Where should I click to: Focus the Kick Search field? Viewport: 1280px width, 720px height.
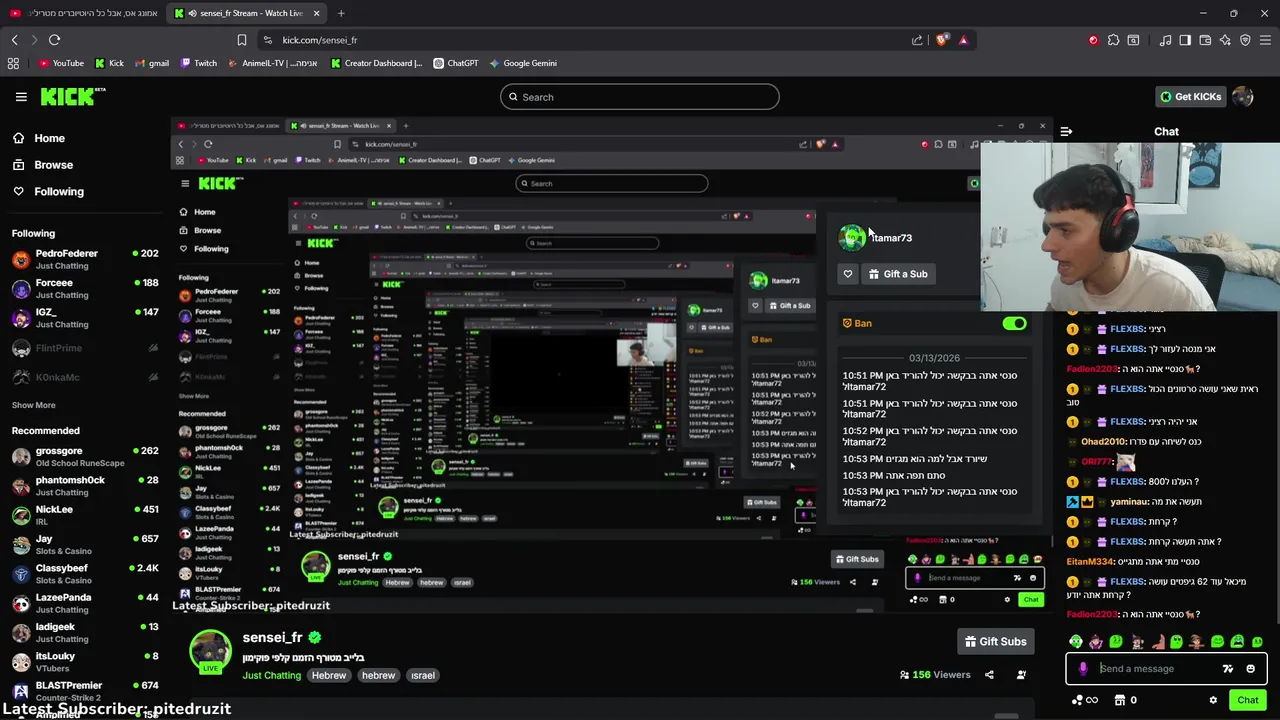pyautogui.click(x=640, y=97)
